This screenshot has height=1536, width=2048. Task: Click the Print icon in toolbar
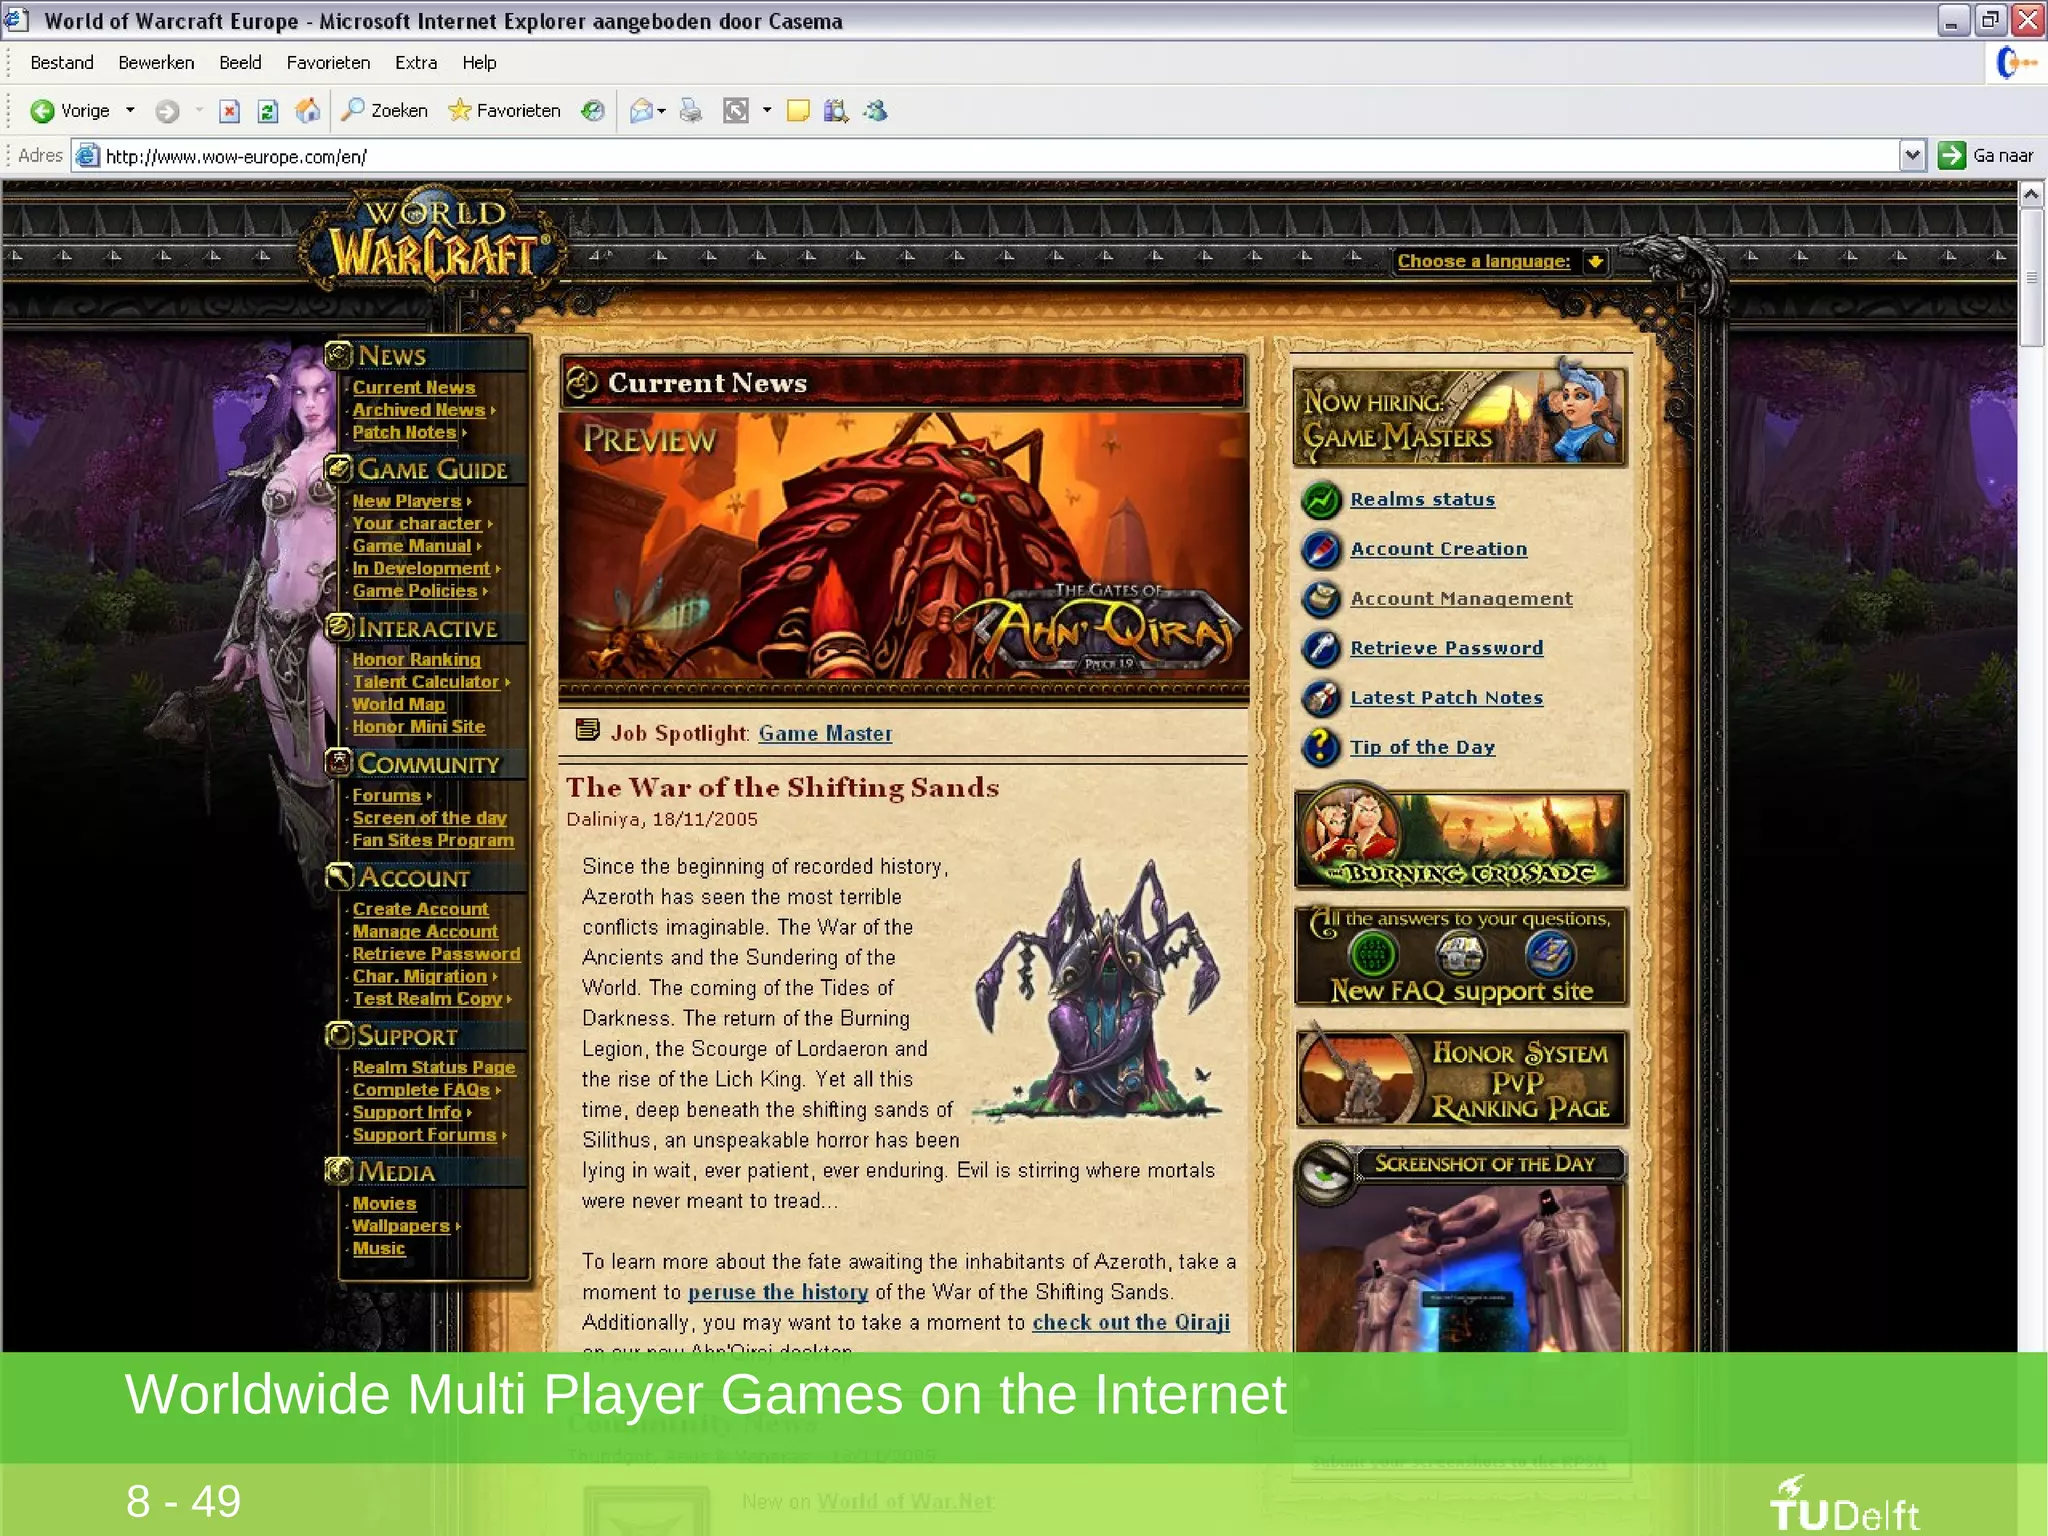click(x=690, y=111)
